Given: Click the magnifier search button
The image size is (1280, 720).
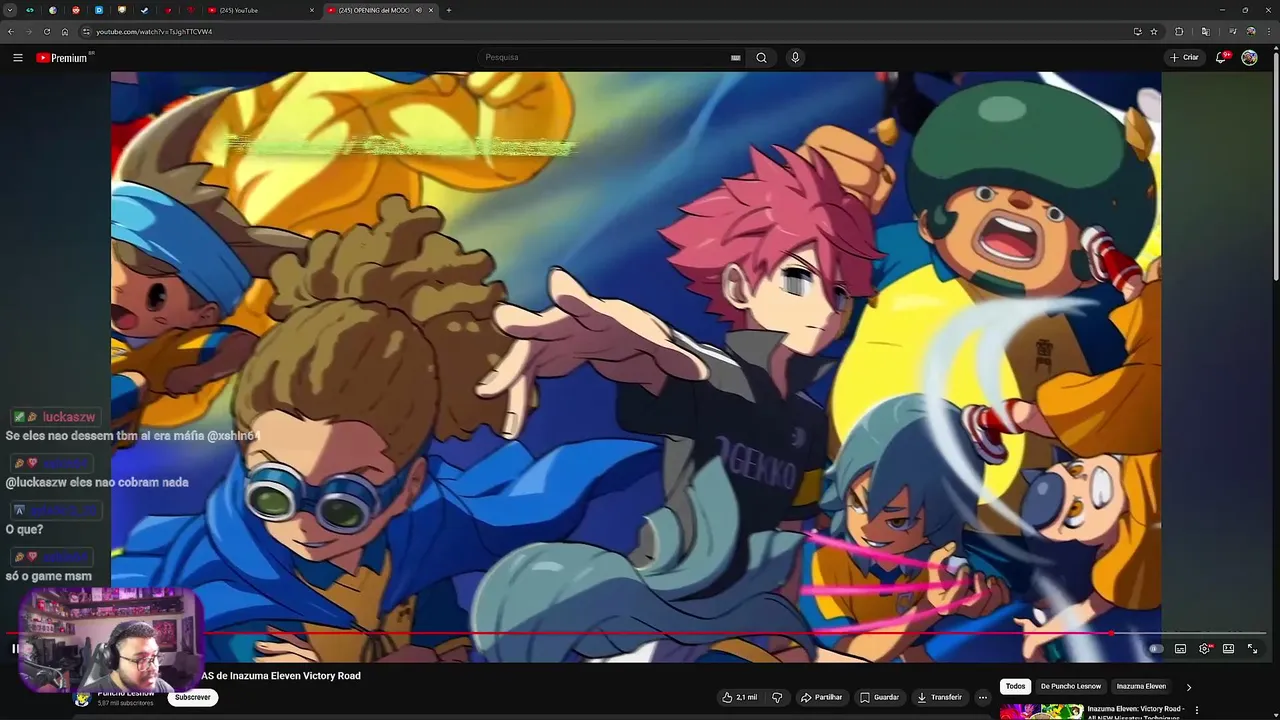Looking at the screenshot, I should pos(761,58).
